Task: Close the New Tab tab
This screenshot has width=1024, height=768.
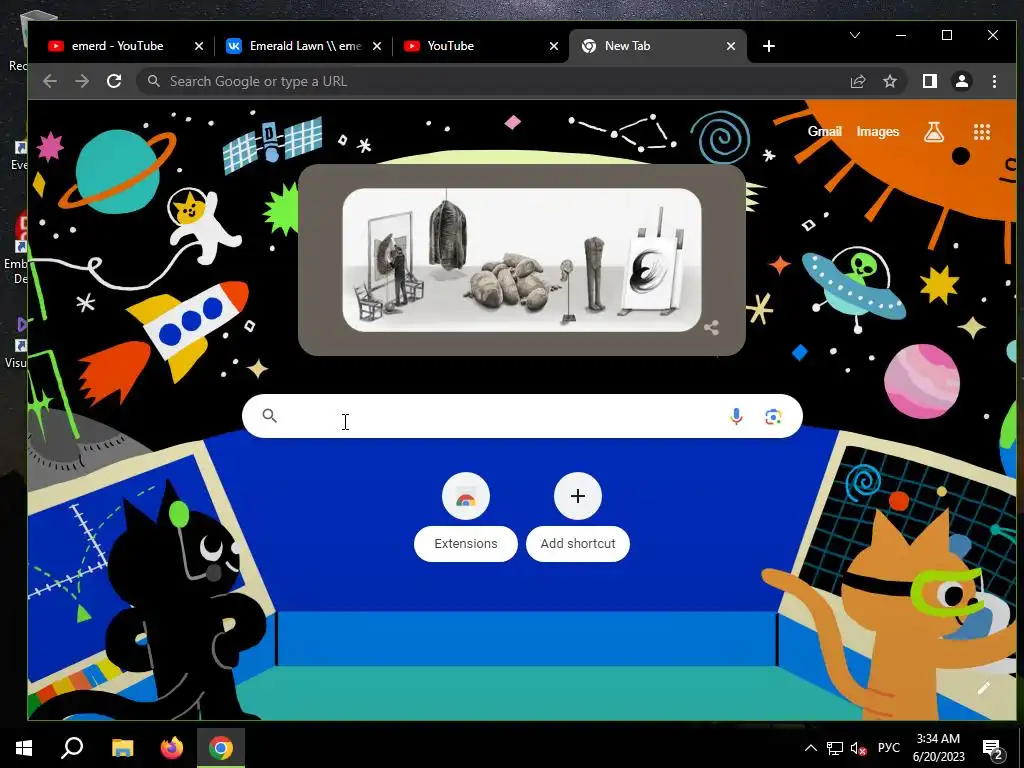Action: coord(731,46)
